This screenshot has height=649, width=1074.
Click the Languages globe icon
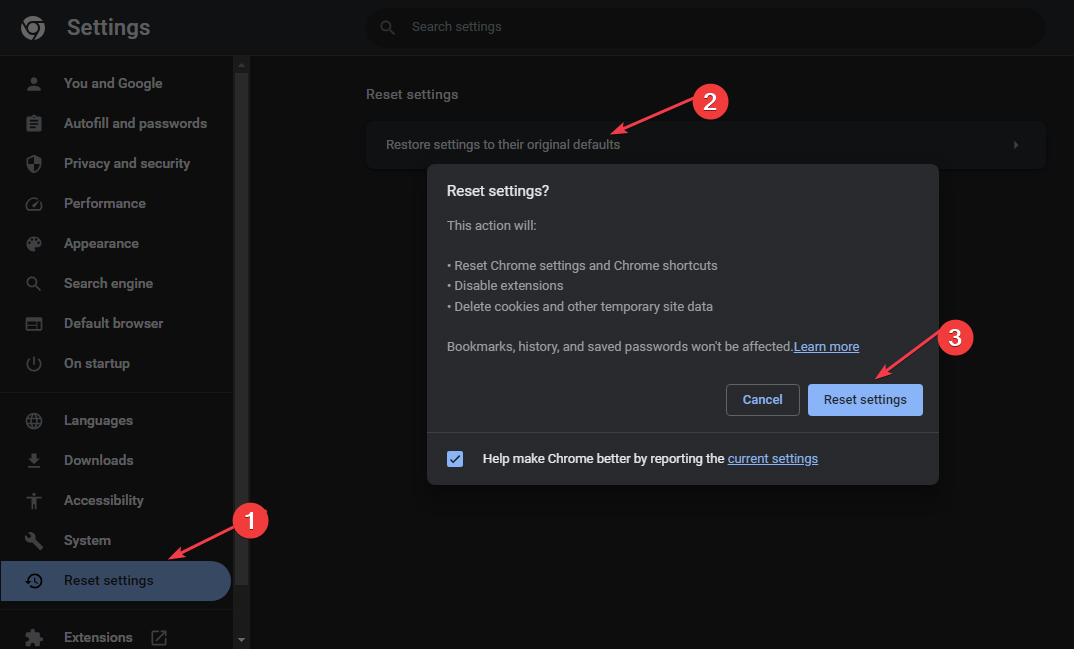(x=34, y=421)
